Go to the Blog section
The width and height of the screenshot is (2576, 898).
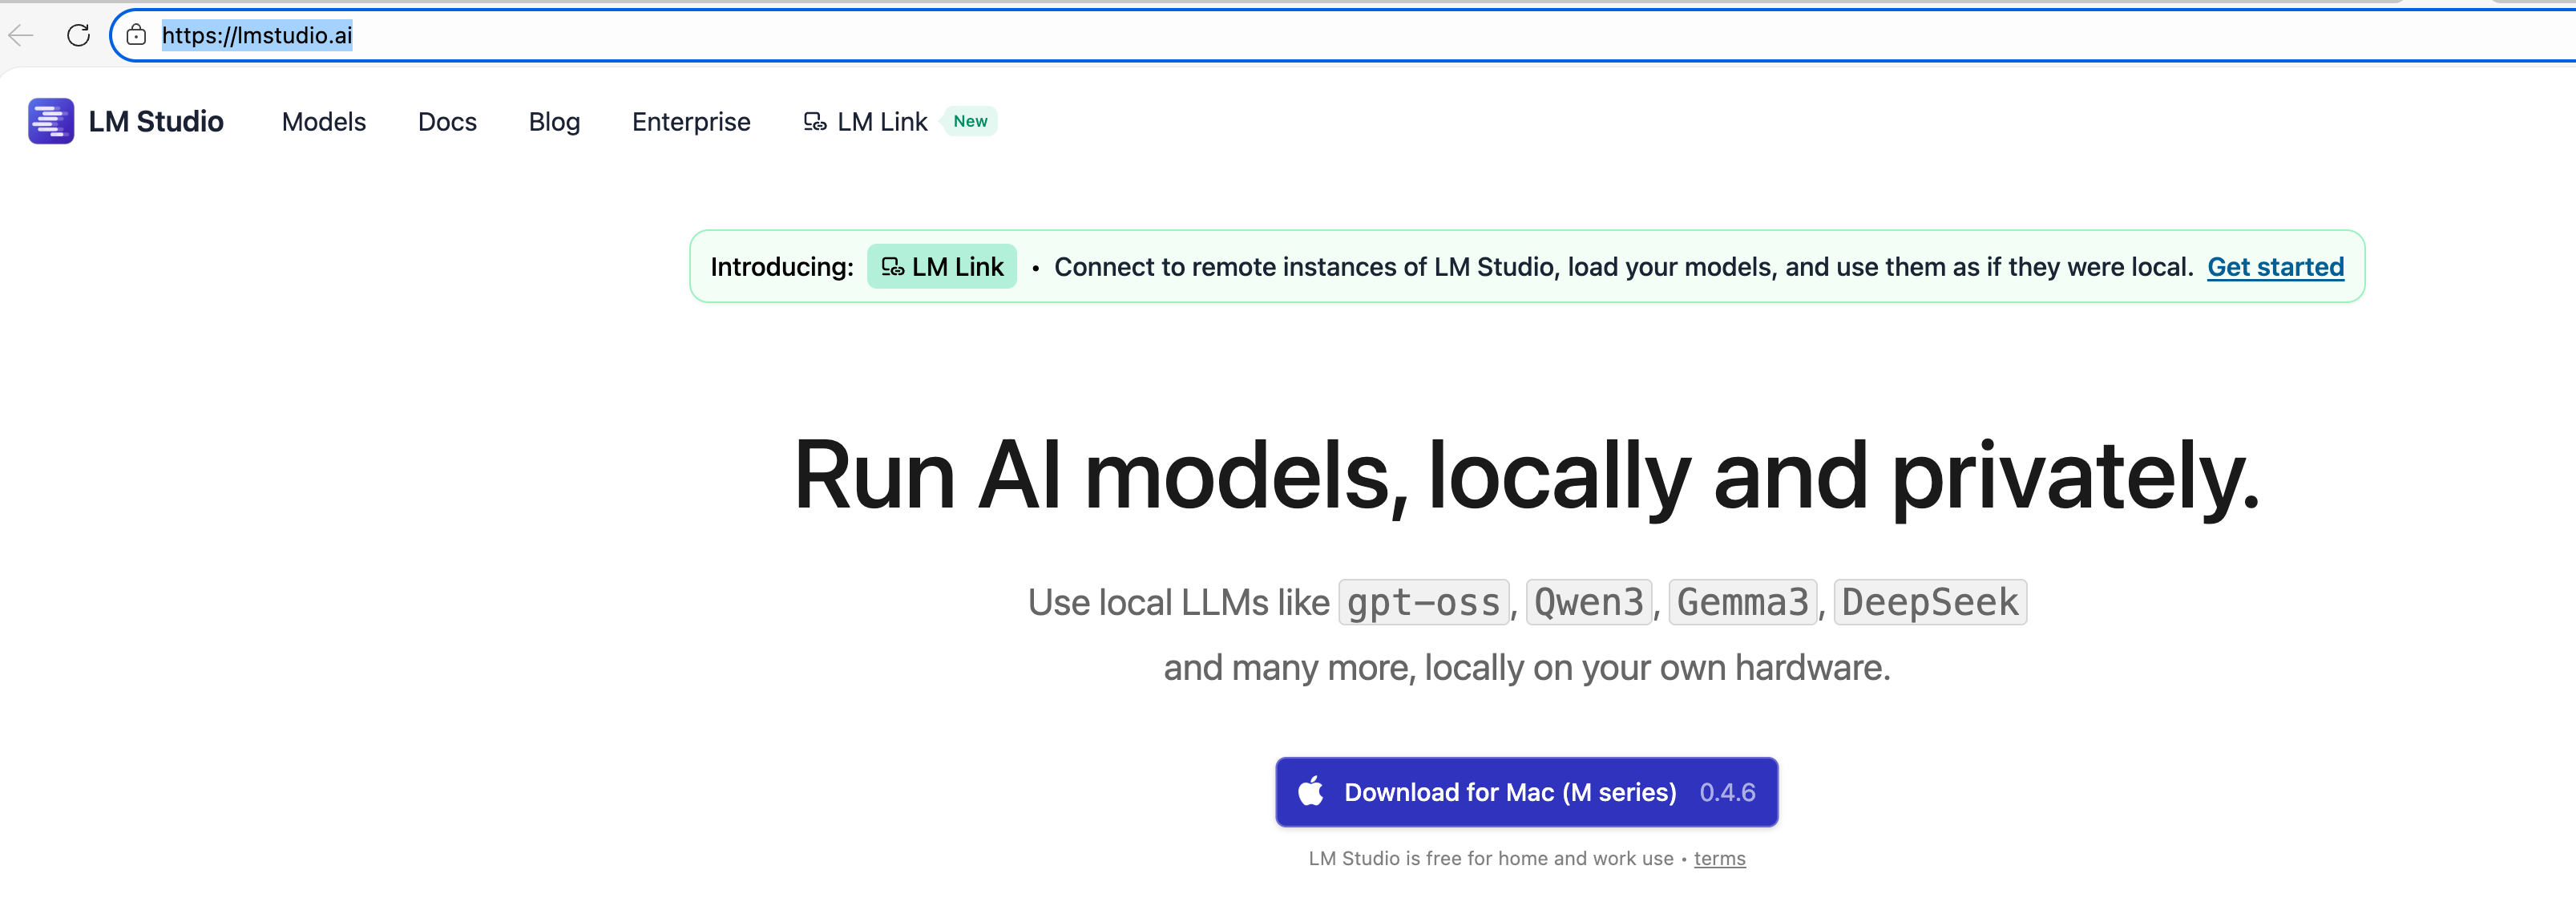pos(554,122)
